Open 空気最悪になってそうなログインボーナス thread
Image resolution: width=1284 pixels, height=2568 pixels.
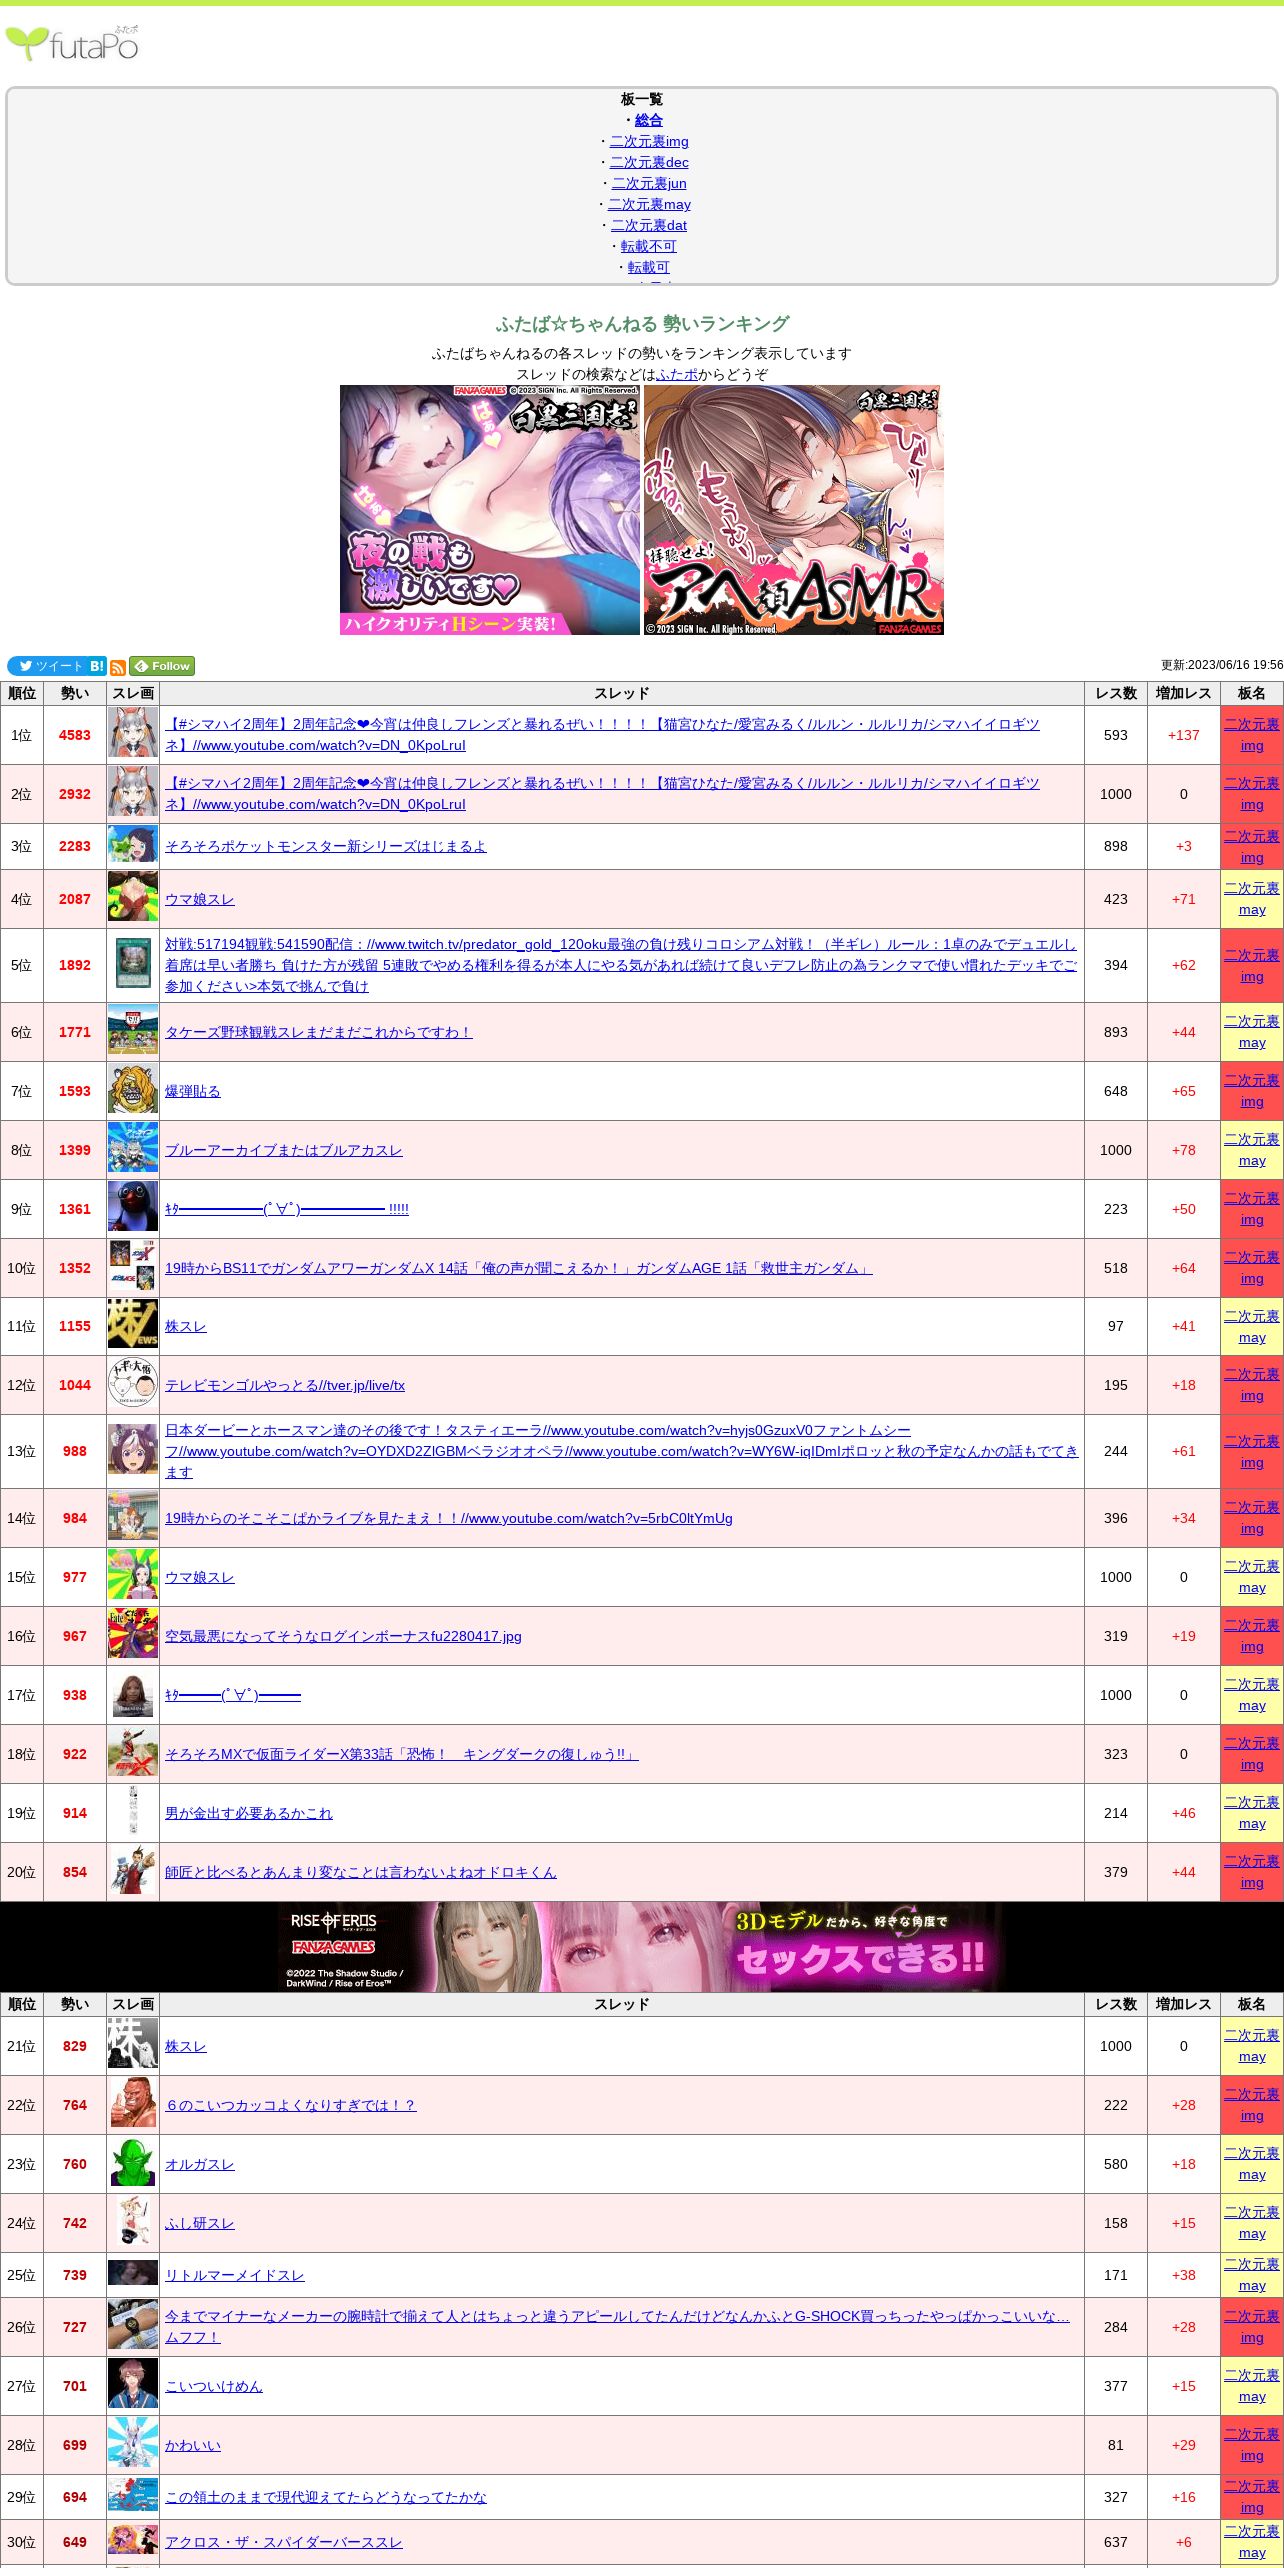pyautogui.click(x=343, y=1636)
